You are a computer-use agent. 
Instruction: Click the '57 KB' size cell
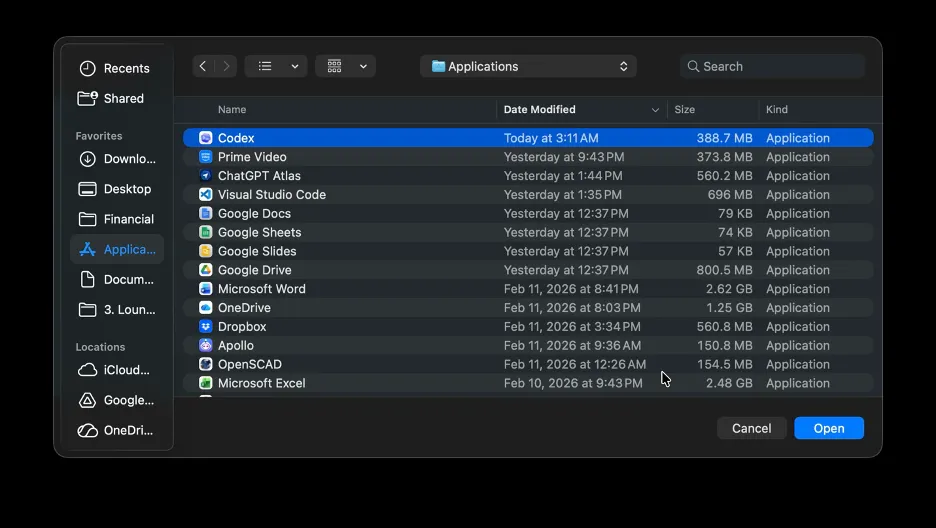tap(735, 251)
